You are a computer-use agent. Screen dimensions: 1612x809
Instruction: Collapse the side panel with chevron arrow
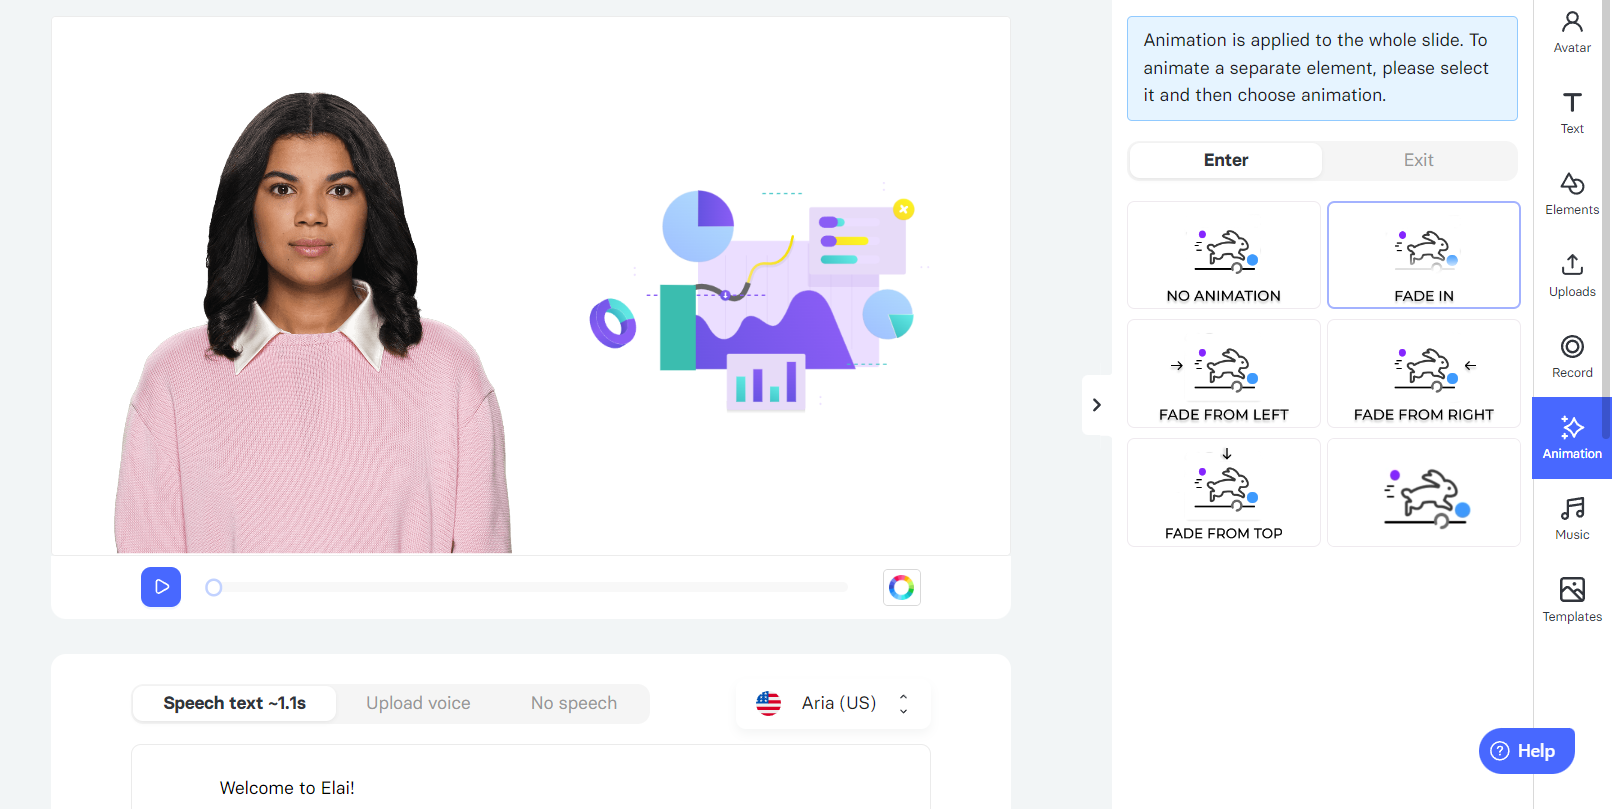point(1097,405)
